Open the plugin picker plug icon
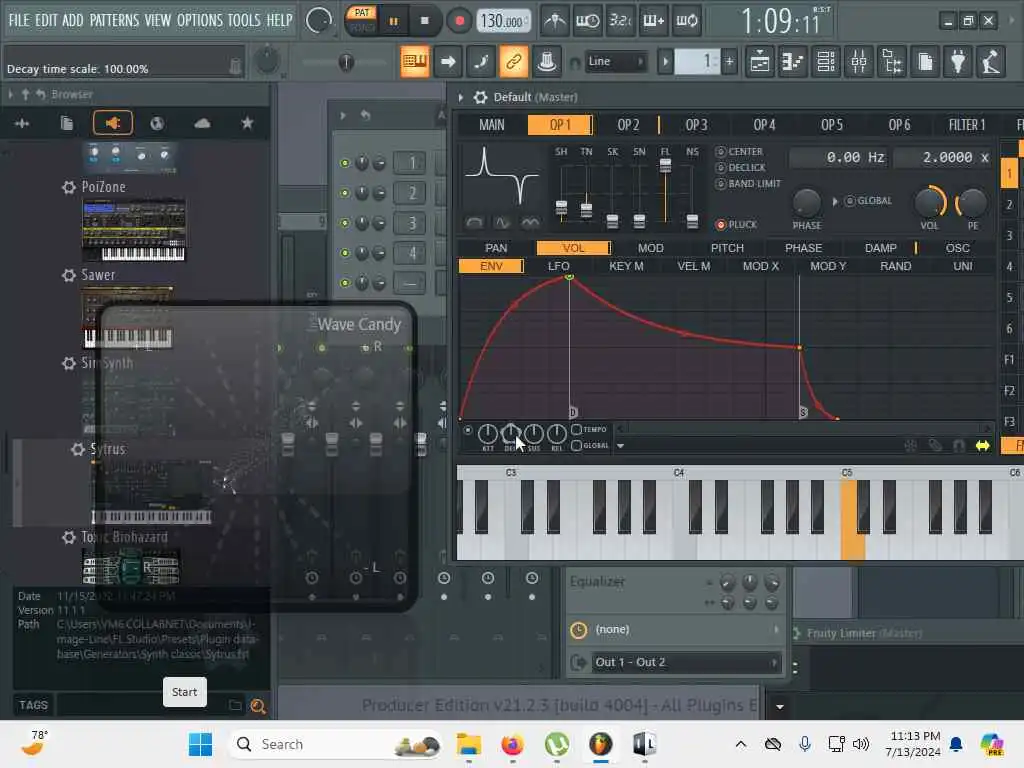This screenshot has width=1024, height=768. pyautogui.click(x=958, y=62)
